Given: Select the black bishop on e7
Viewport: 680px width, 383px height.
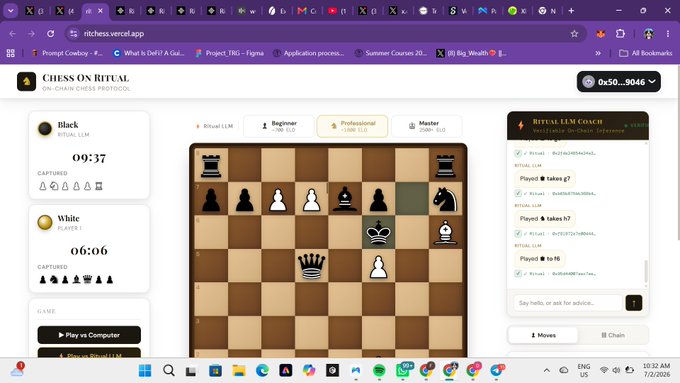Looking at the screenshot, I should 345,199.
